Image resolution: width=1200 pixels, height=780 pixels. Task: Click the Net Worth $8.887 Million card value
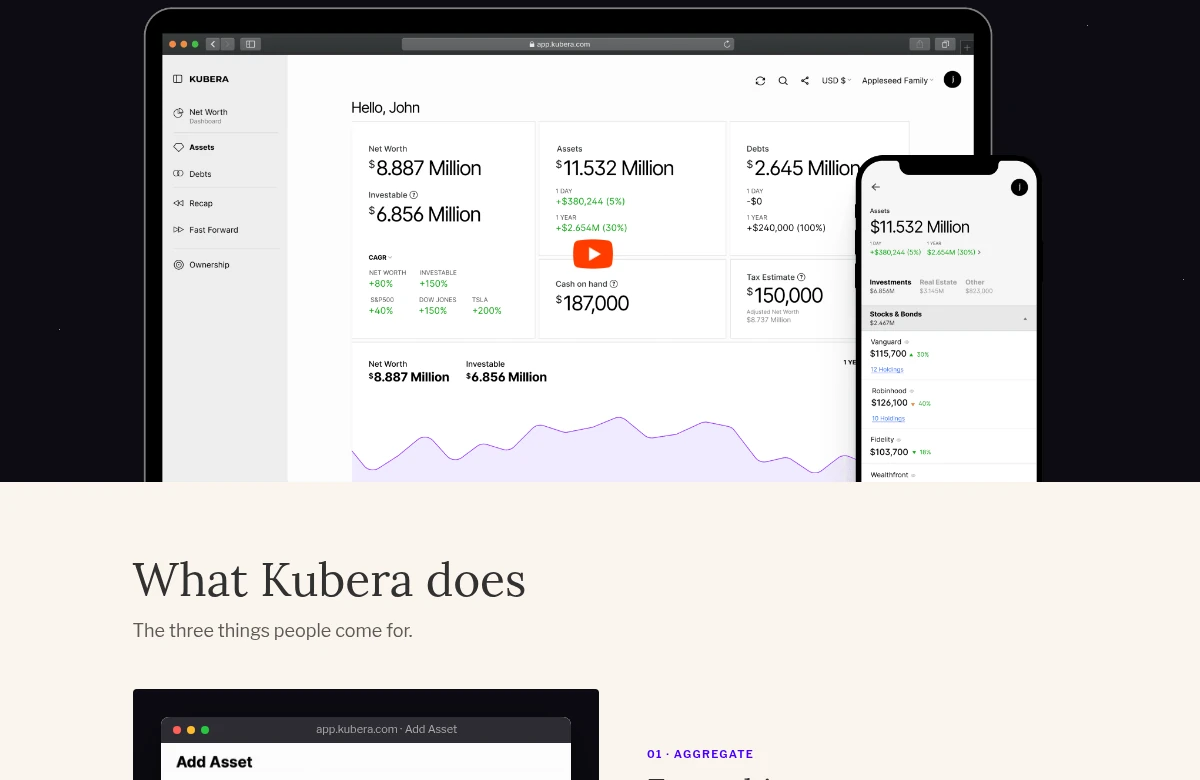[x=425, y=168]
